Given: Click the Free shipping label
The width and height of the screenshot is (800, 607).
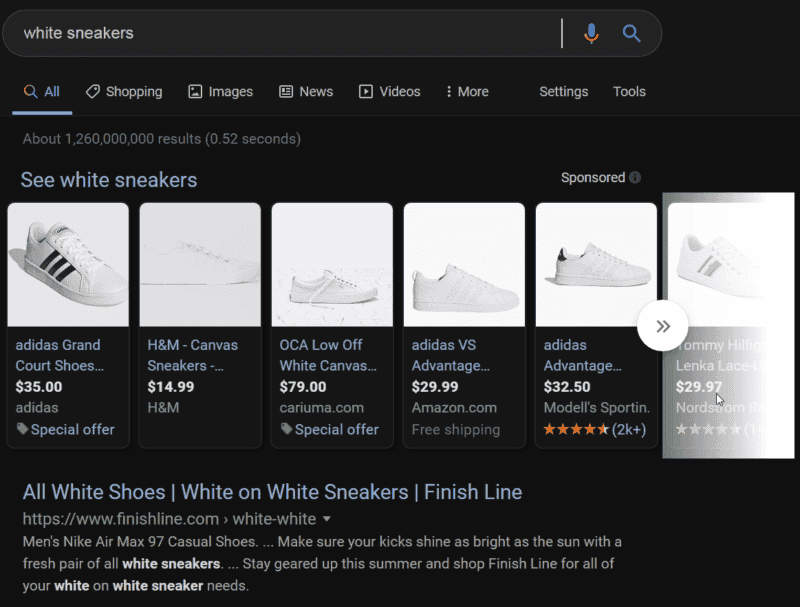Looking at the screenshot, I should point(456,429).
